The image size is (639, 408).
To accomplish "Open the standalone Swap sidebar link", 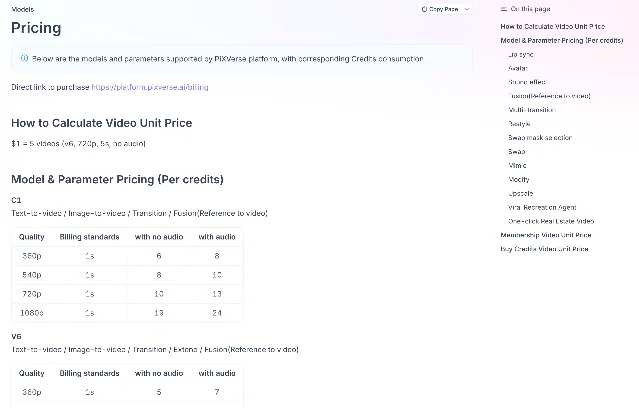I will 517,151.
